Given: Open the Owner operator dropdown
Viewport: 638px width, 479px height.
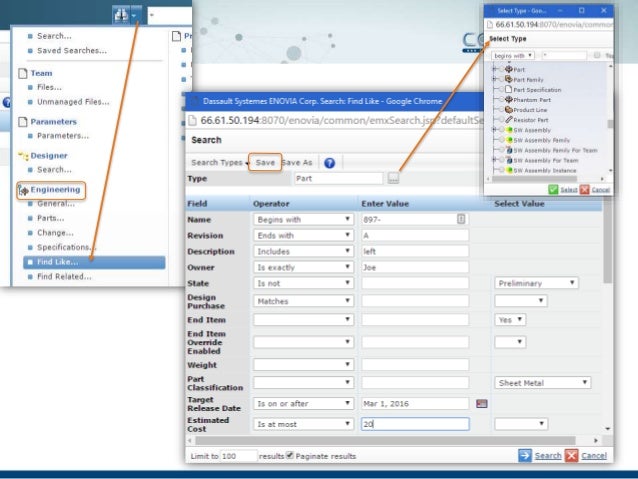Looking at the screenshot, I should (x=303, y=267).
